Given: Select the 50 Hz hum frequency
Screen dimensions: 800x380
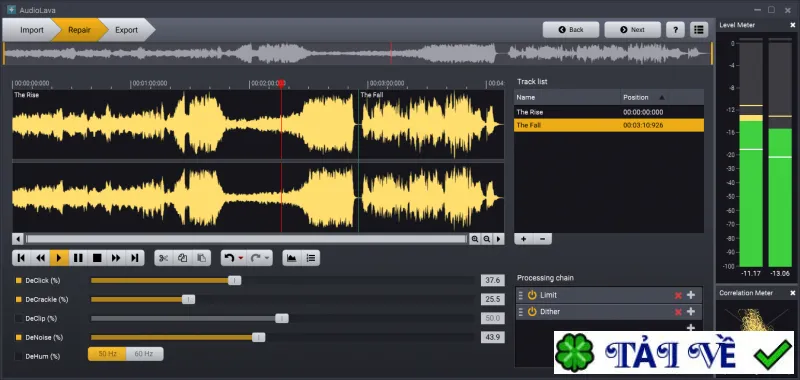Looking at the screenshot, I should [107, 354].
